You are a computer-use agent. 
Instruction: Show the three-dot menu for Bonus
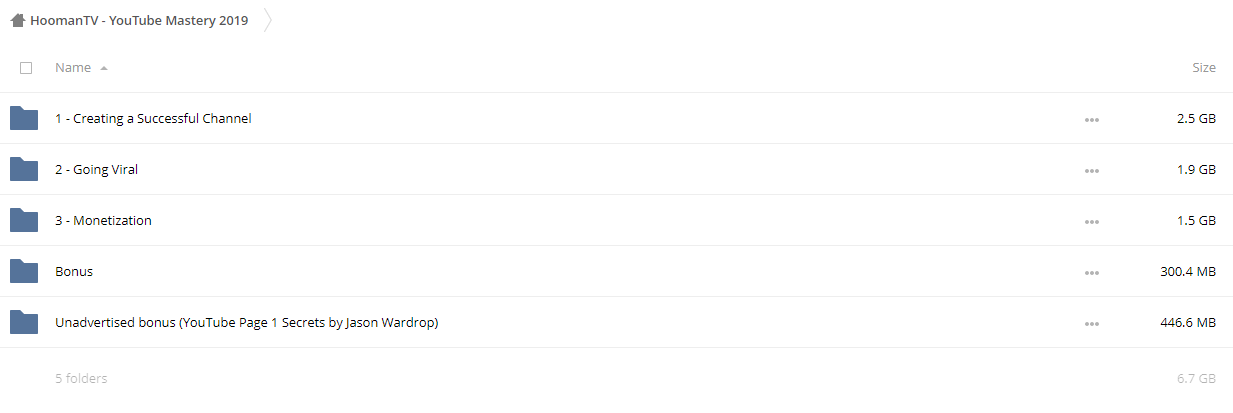tap(1091, 273)
